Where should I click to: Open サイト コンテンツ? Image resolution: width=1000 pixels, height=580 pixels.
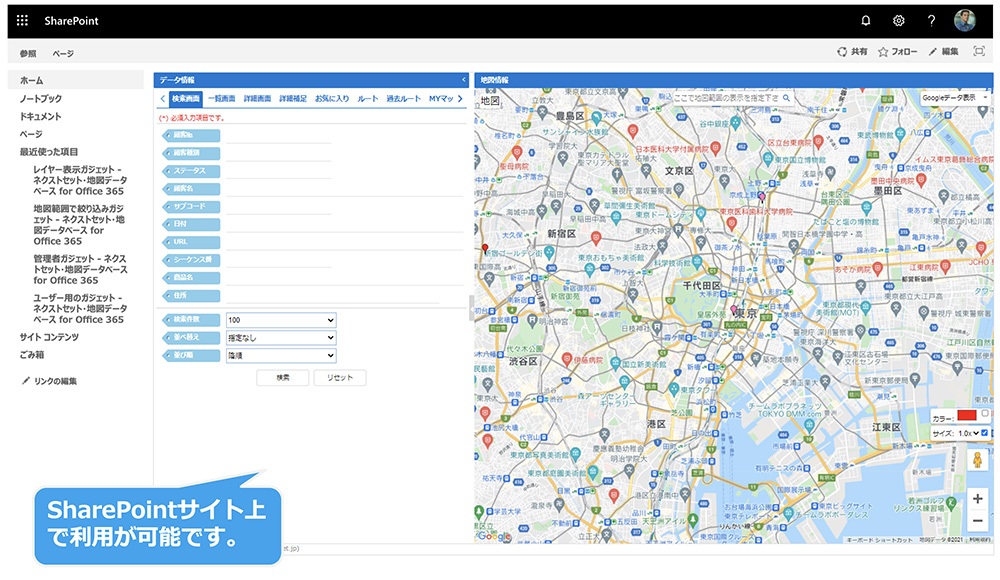point(49,337)
